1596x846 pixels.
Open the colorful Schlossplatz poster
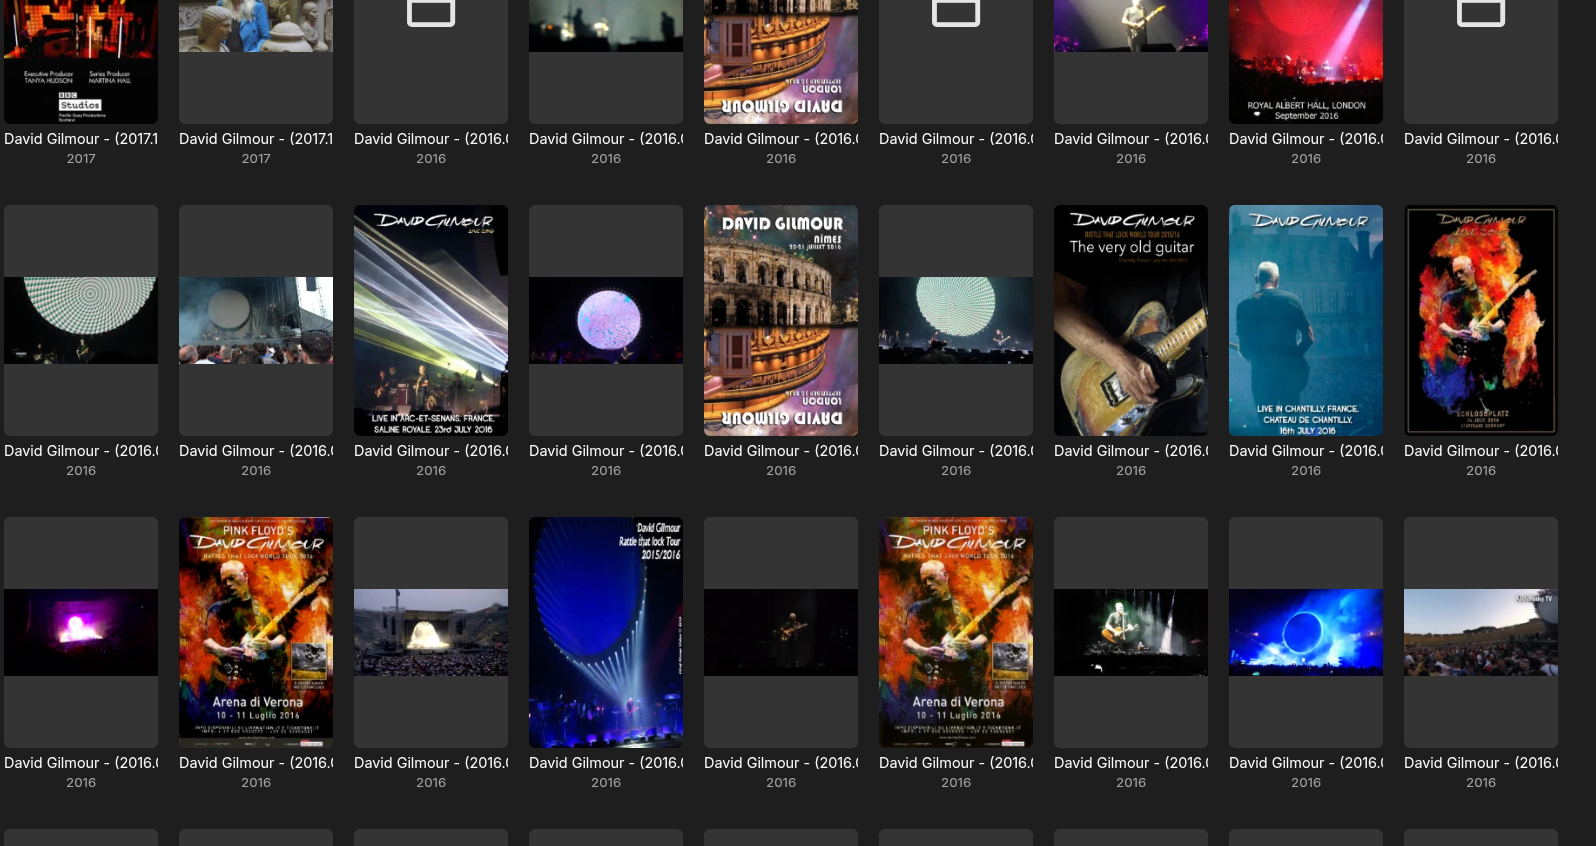[1481, 320]
